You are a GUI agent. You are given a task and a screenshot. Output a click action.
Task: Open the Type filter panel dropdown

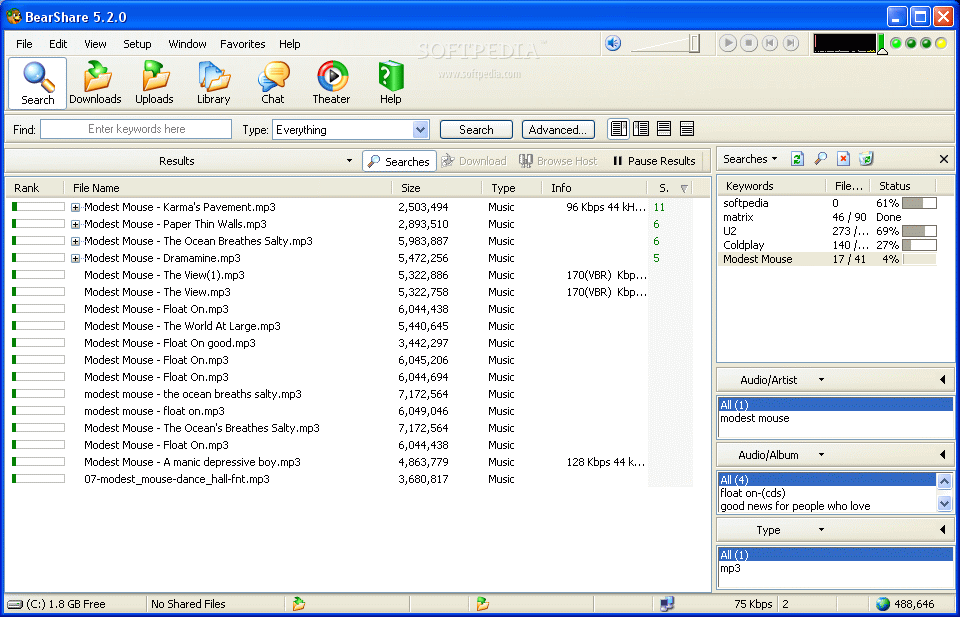click(821, 530)
